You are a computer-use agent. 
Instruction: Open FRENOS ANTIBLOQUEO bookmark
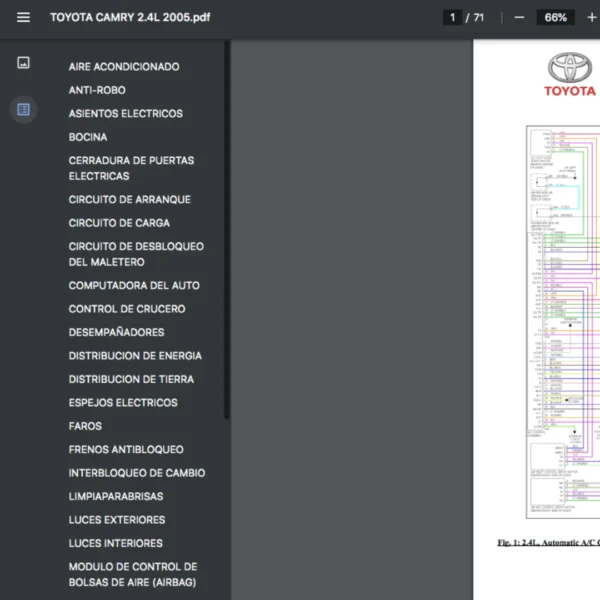tap(126, 450)
